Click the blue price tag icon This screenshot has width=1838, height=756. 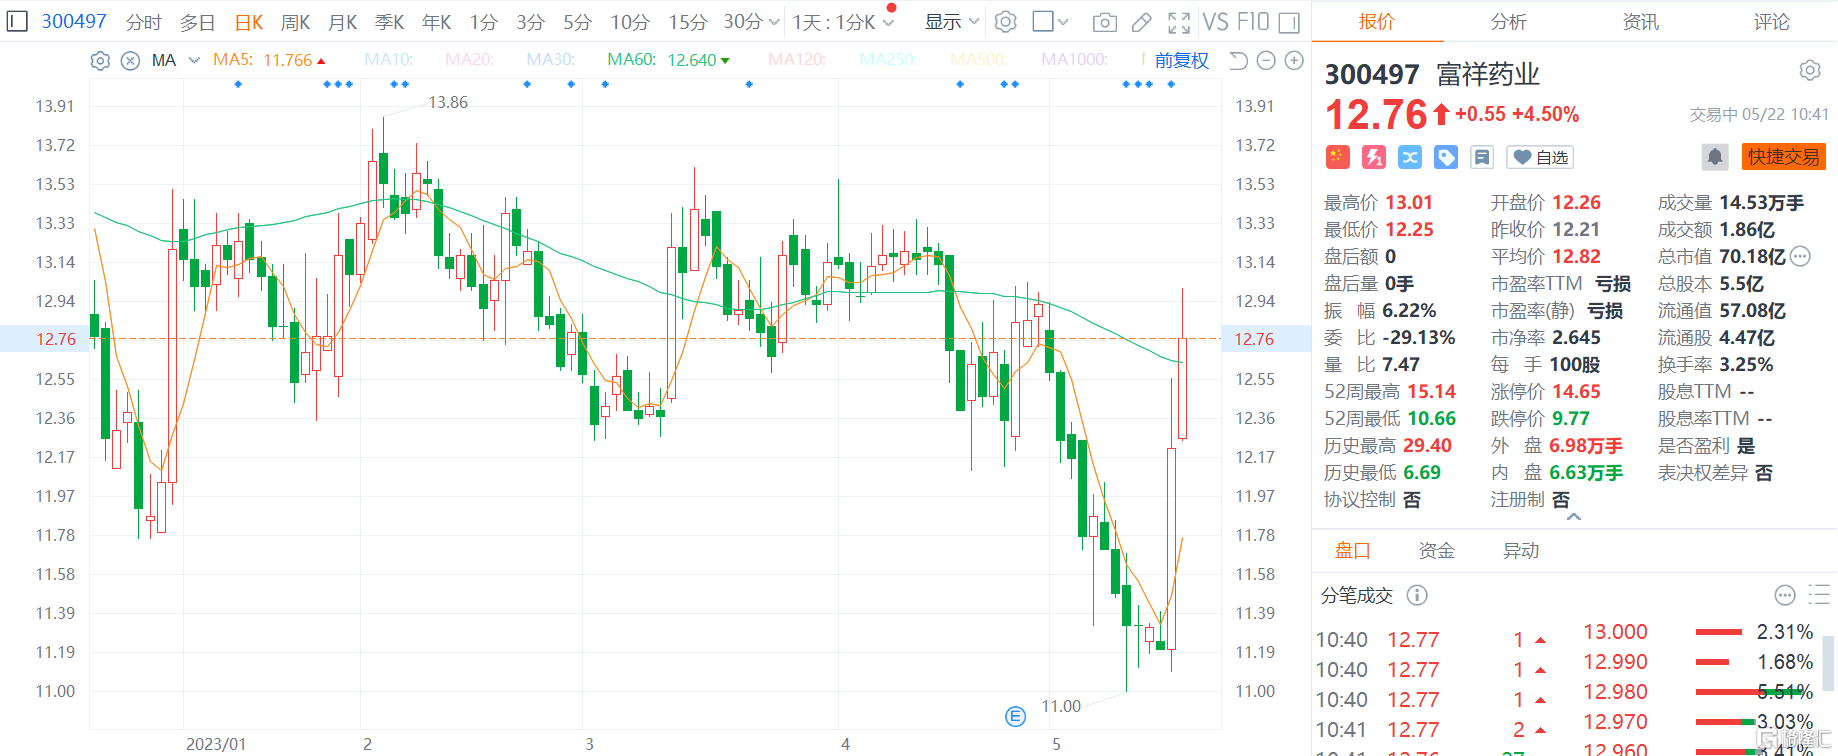(1446, 157)
